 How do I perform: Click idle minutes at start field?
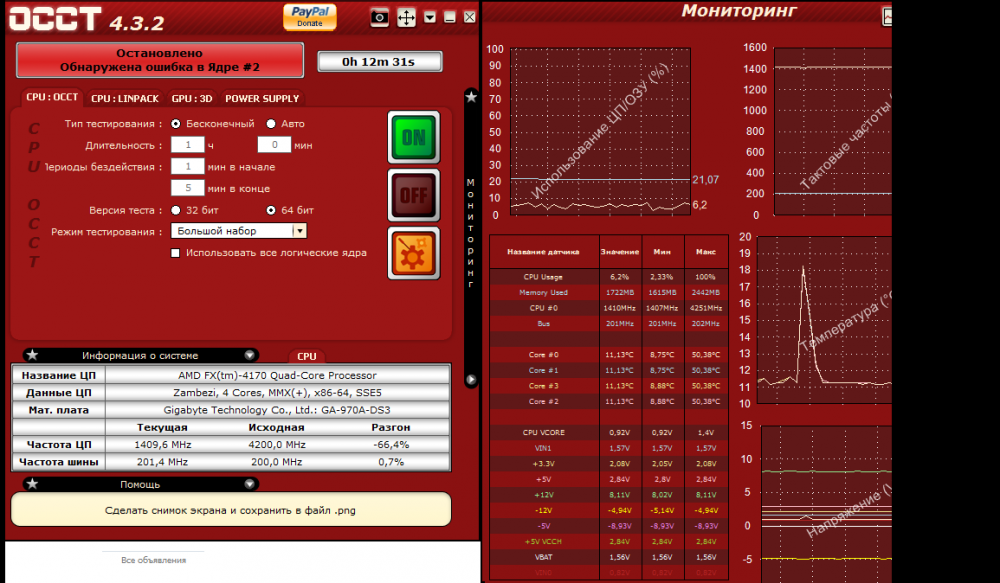point(188,166)
